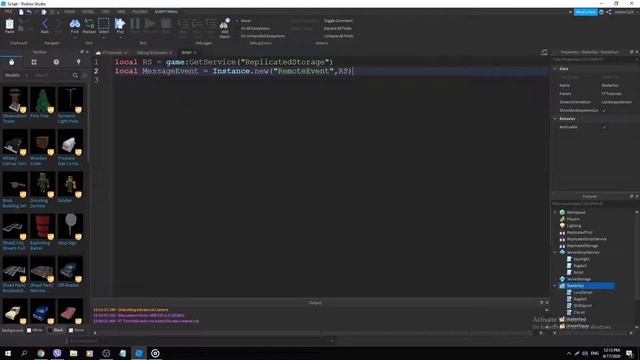Select Black background radio option
The height and width of the screenshot is (360, 640).
point(50,330)
